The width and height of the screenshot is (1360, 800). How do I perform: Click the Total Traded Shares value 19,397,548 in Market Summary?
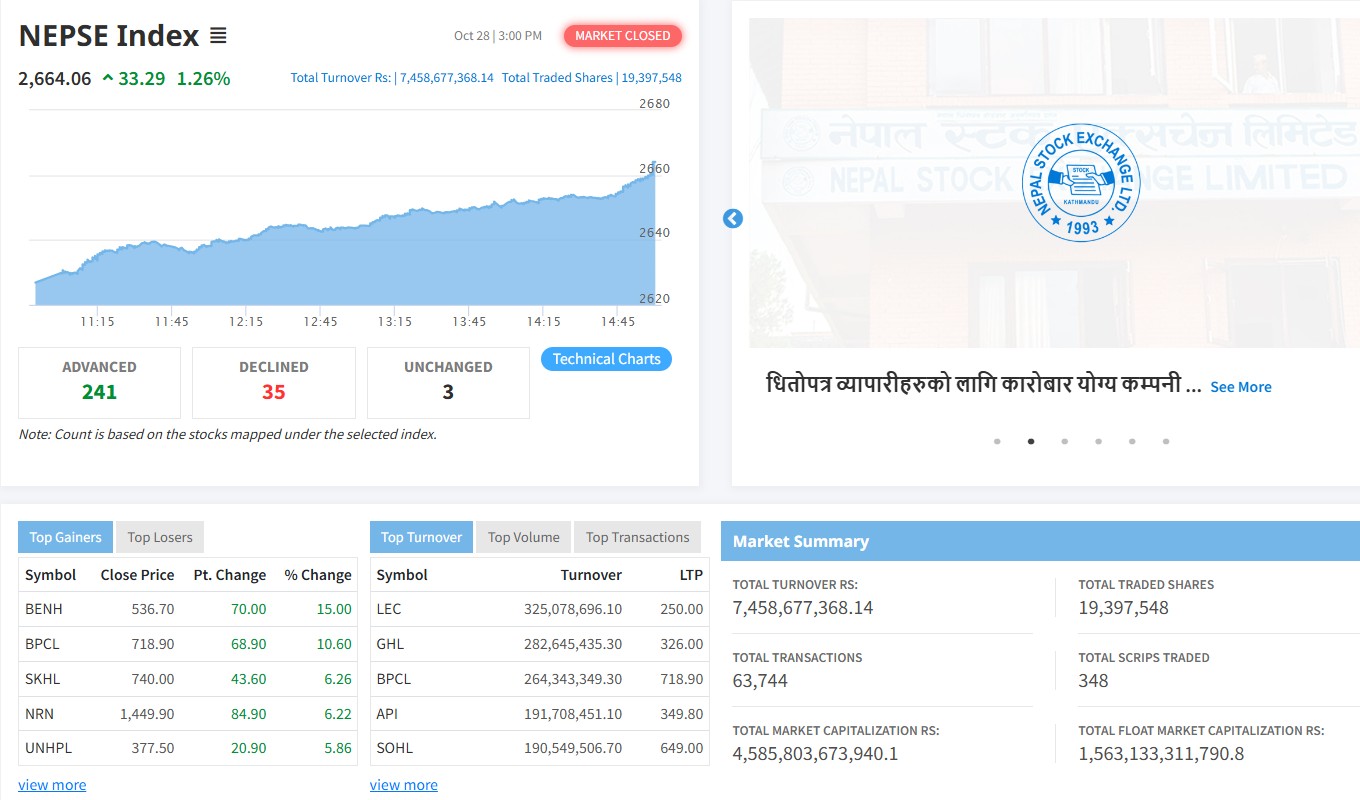tap(1123, 608)
